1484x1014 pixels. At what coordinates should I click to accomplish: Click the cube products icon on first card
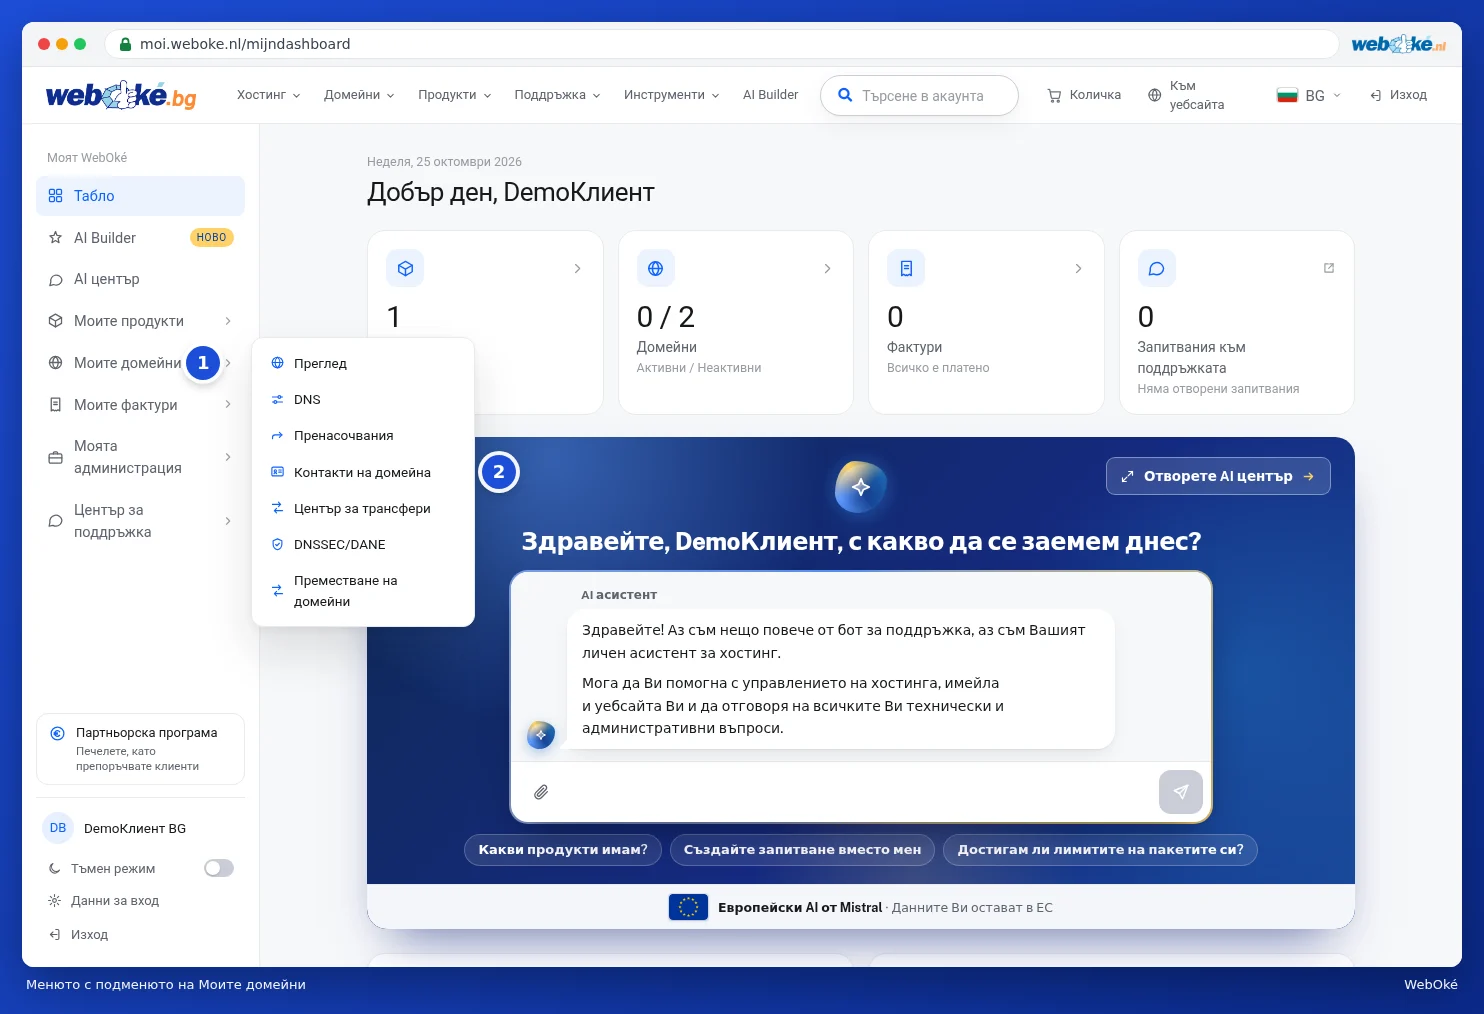pos(405,268)
